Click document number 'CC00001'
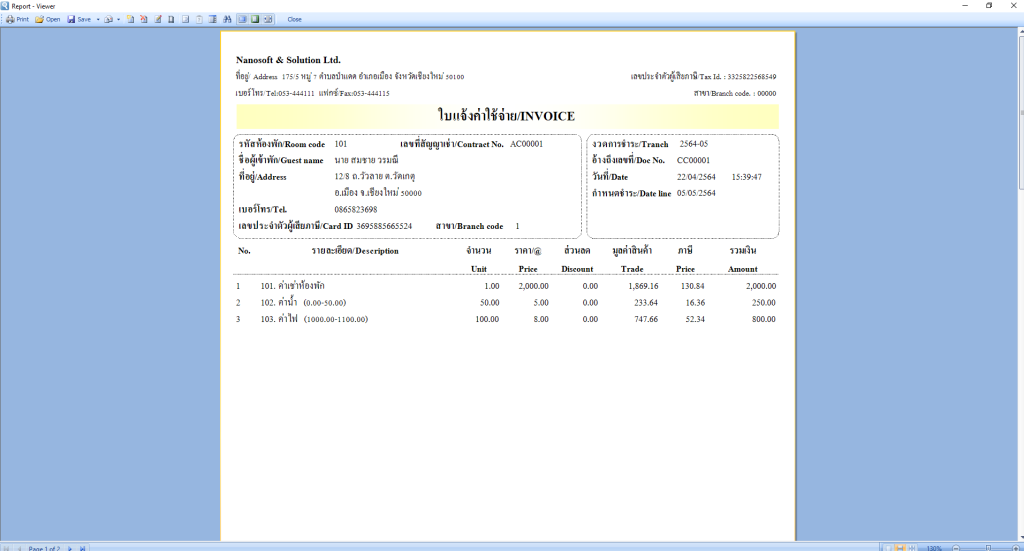The width and height of the screenshot is (1024, 551). tap(693, 161)
